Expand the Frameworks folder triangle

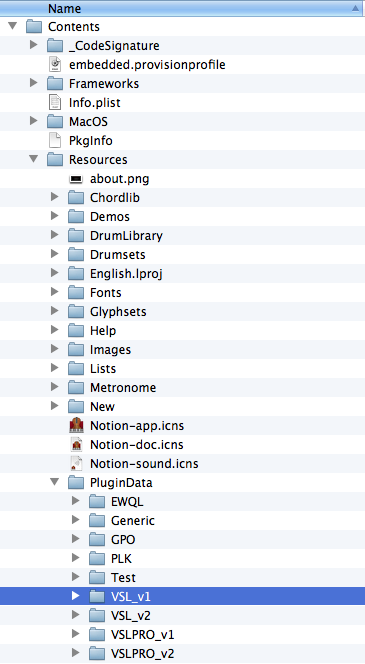(x=34, y=83)
